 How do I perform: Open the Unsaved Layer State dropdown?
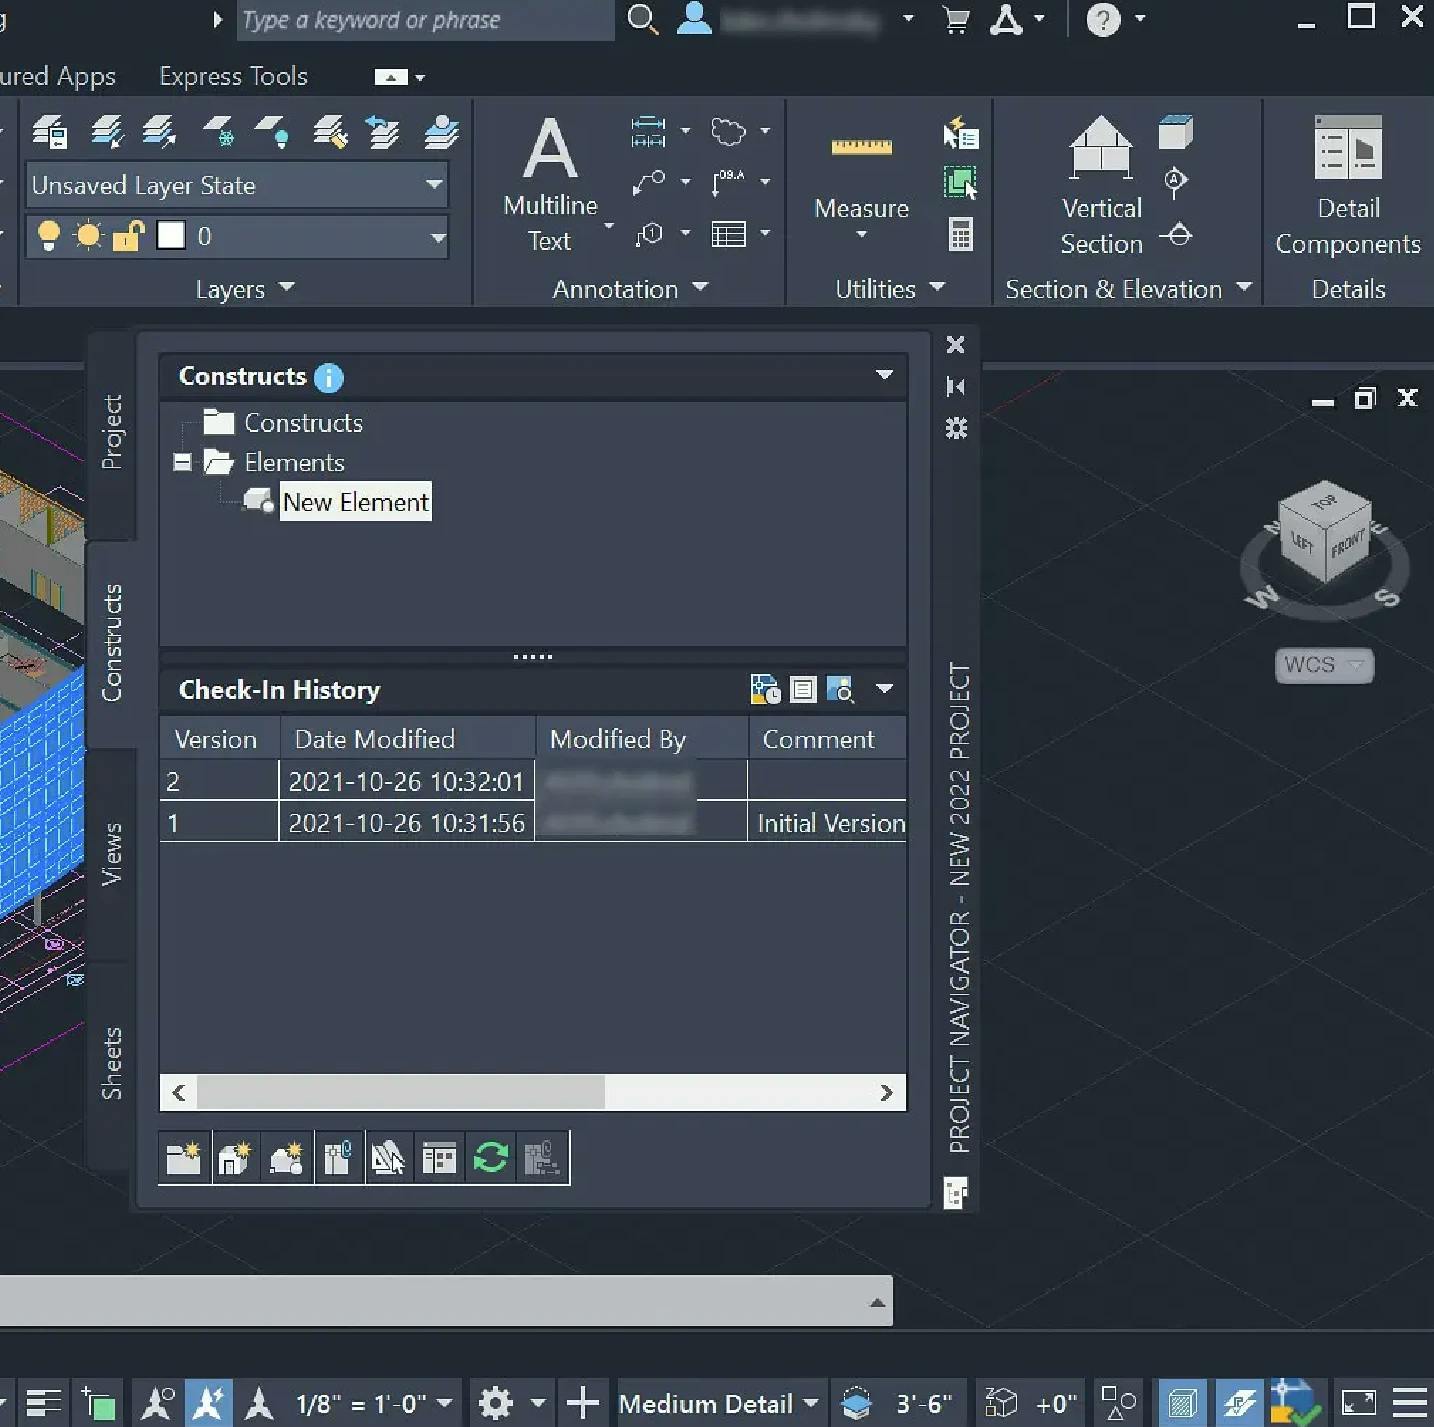tap(236, 185)
